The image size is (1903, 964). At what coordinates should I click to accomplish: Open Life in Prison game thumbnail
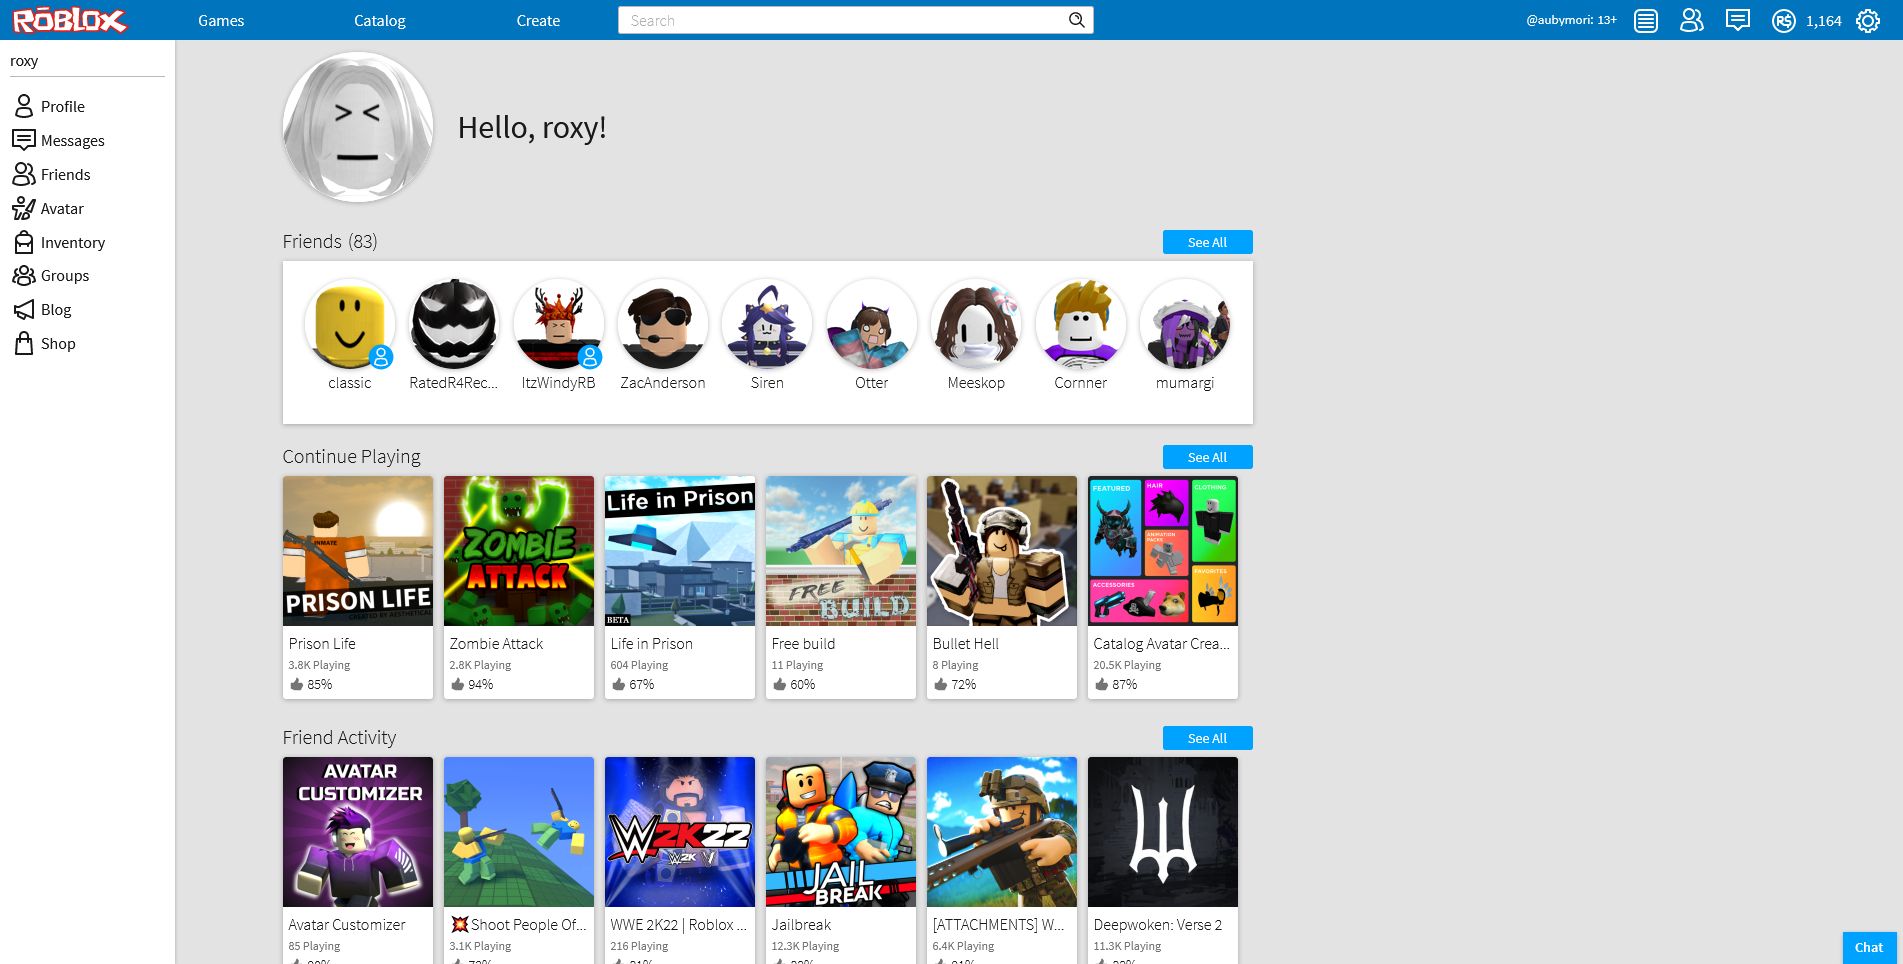click(x=680, y=551)
